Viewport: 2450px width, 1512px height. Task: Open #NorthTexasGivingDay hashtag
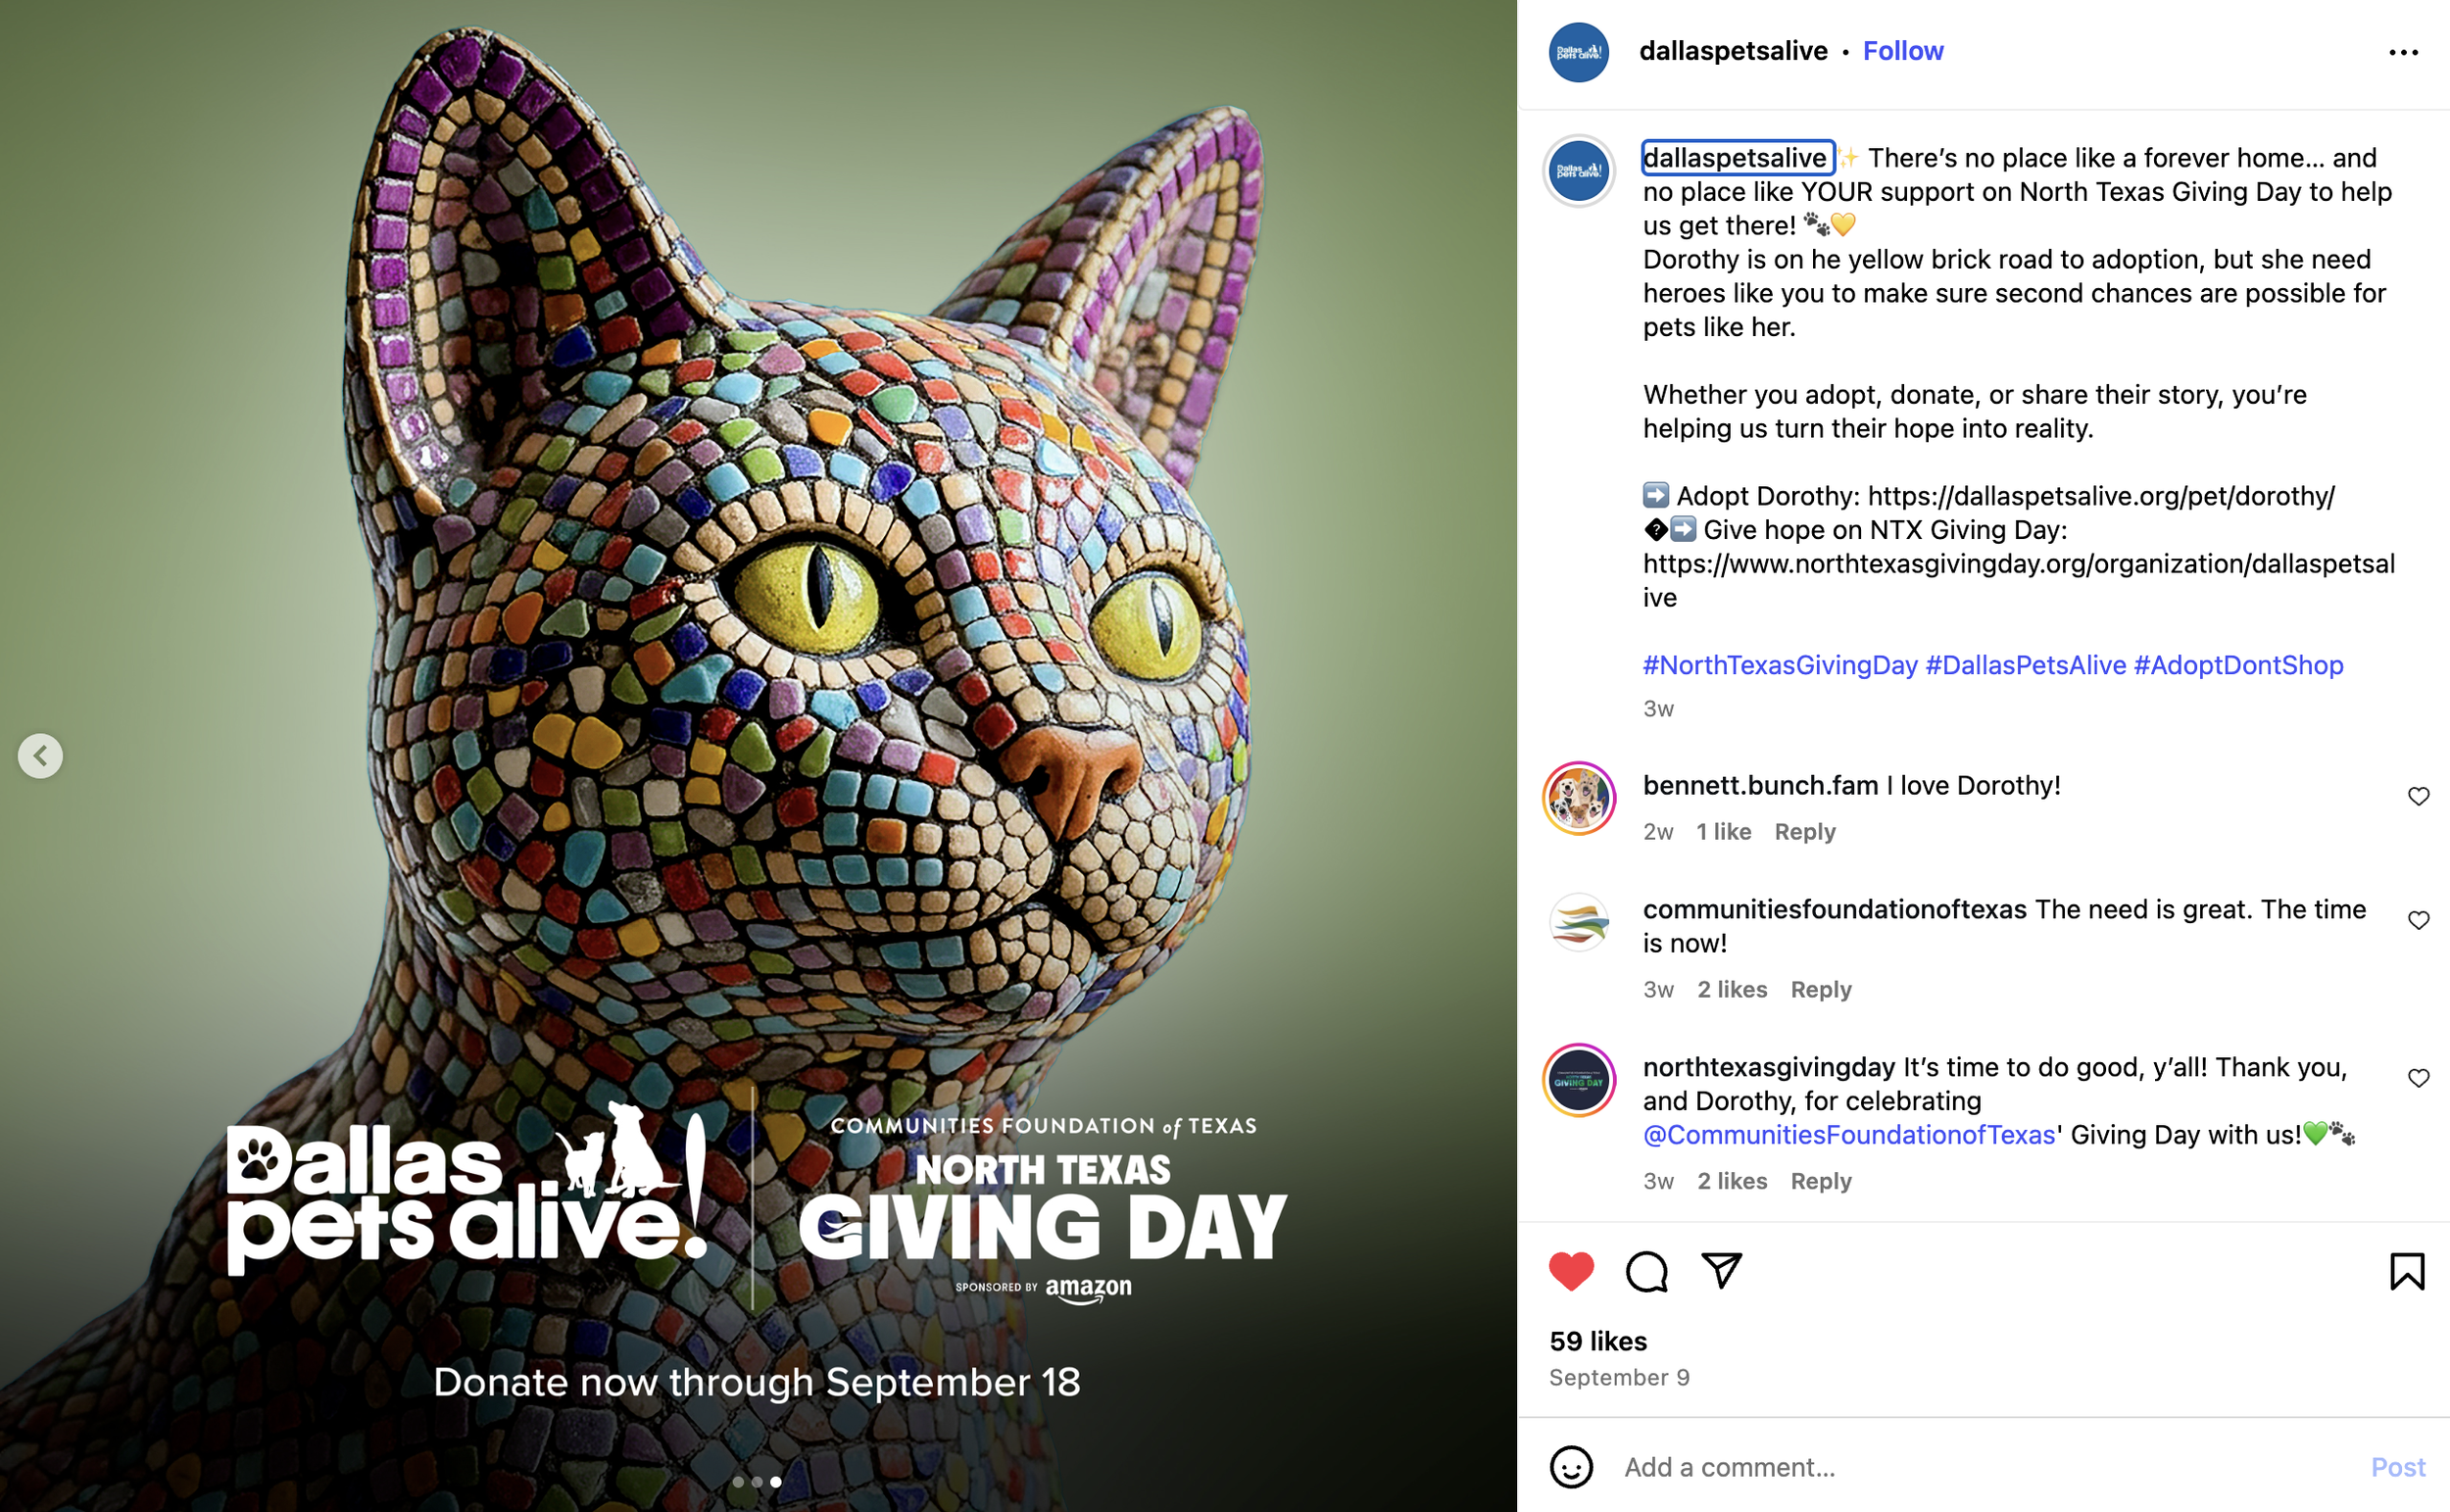click(1780, 665)
